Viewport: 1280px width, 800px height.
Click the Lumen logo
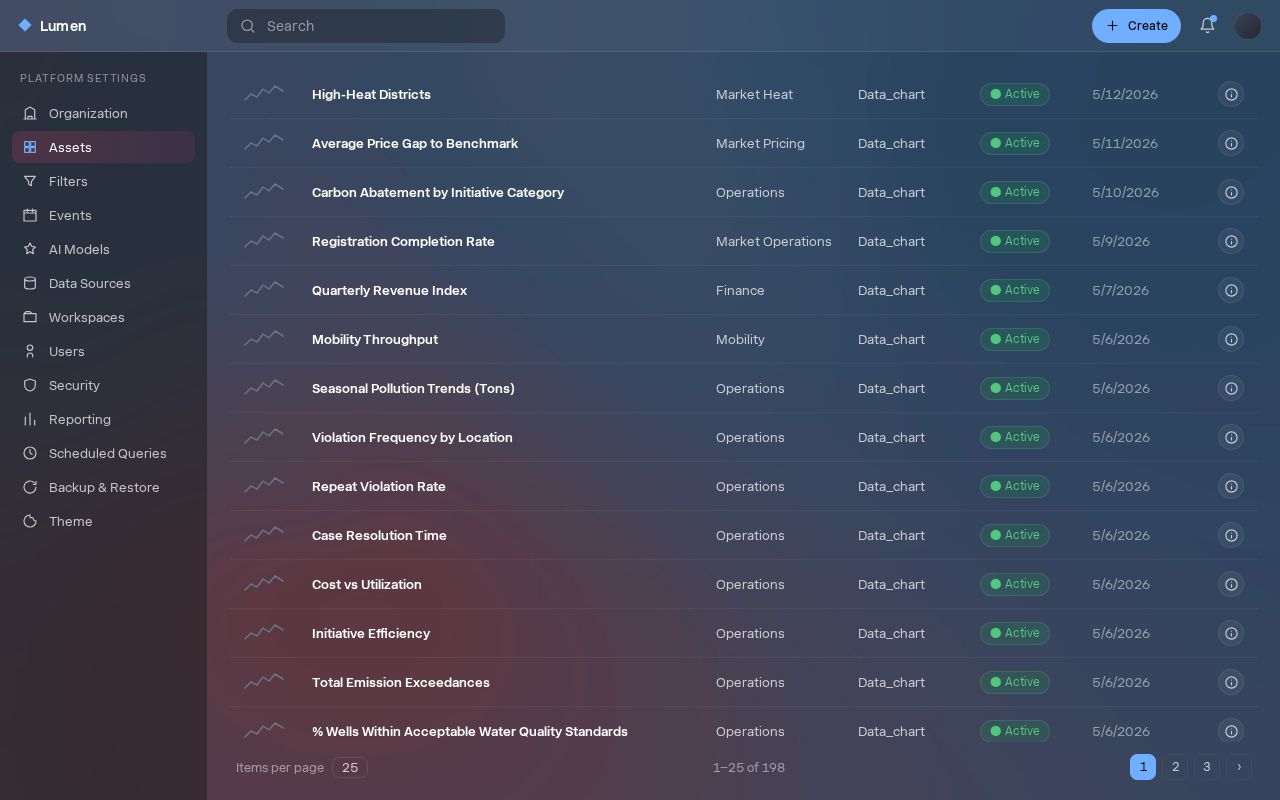(x=52, y=26)
